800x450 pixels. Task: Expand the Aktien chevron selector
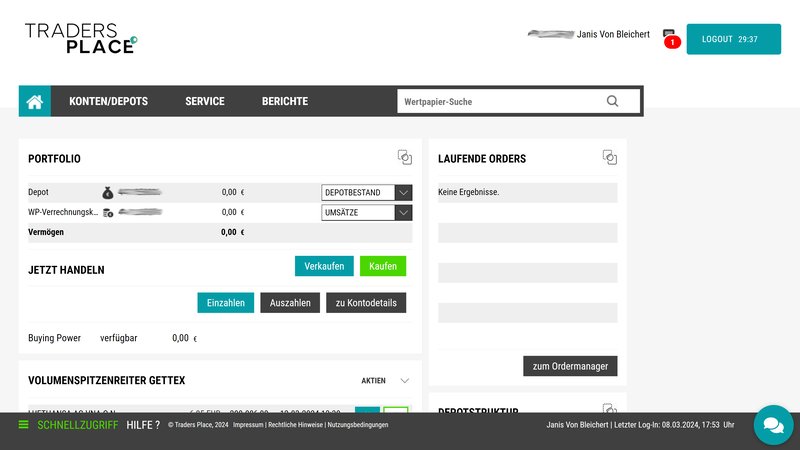[x=404, y=381]
